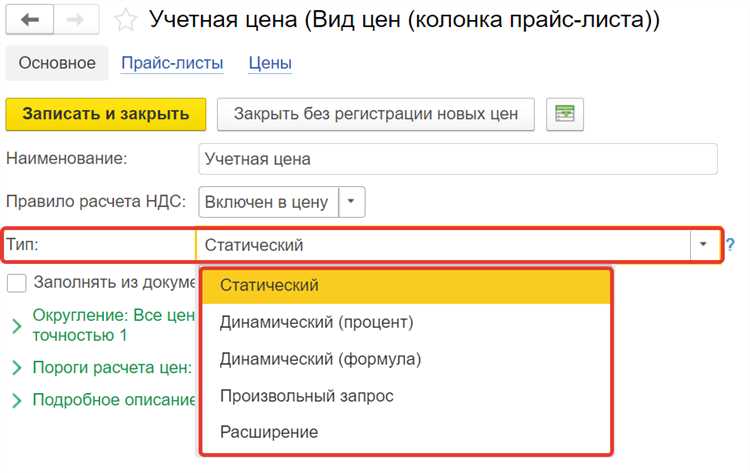This screenshot has height=473, width=750.
Task: Open the Правило расчета НДС dropdown arrow
Action: coord(351,202)
